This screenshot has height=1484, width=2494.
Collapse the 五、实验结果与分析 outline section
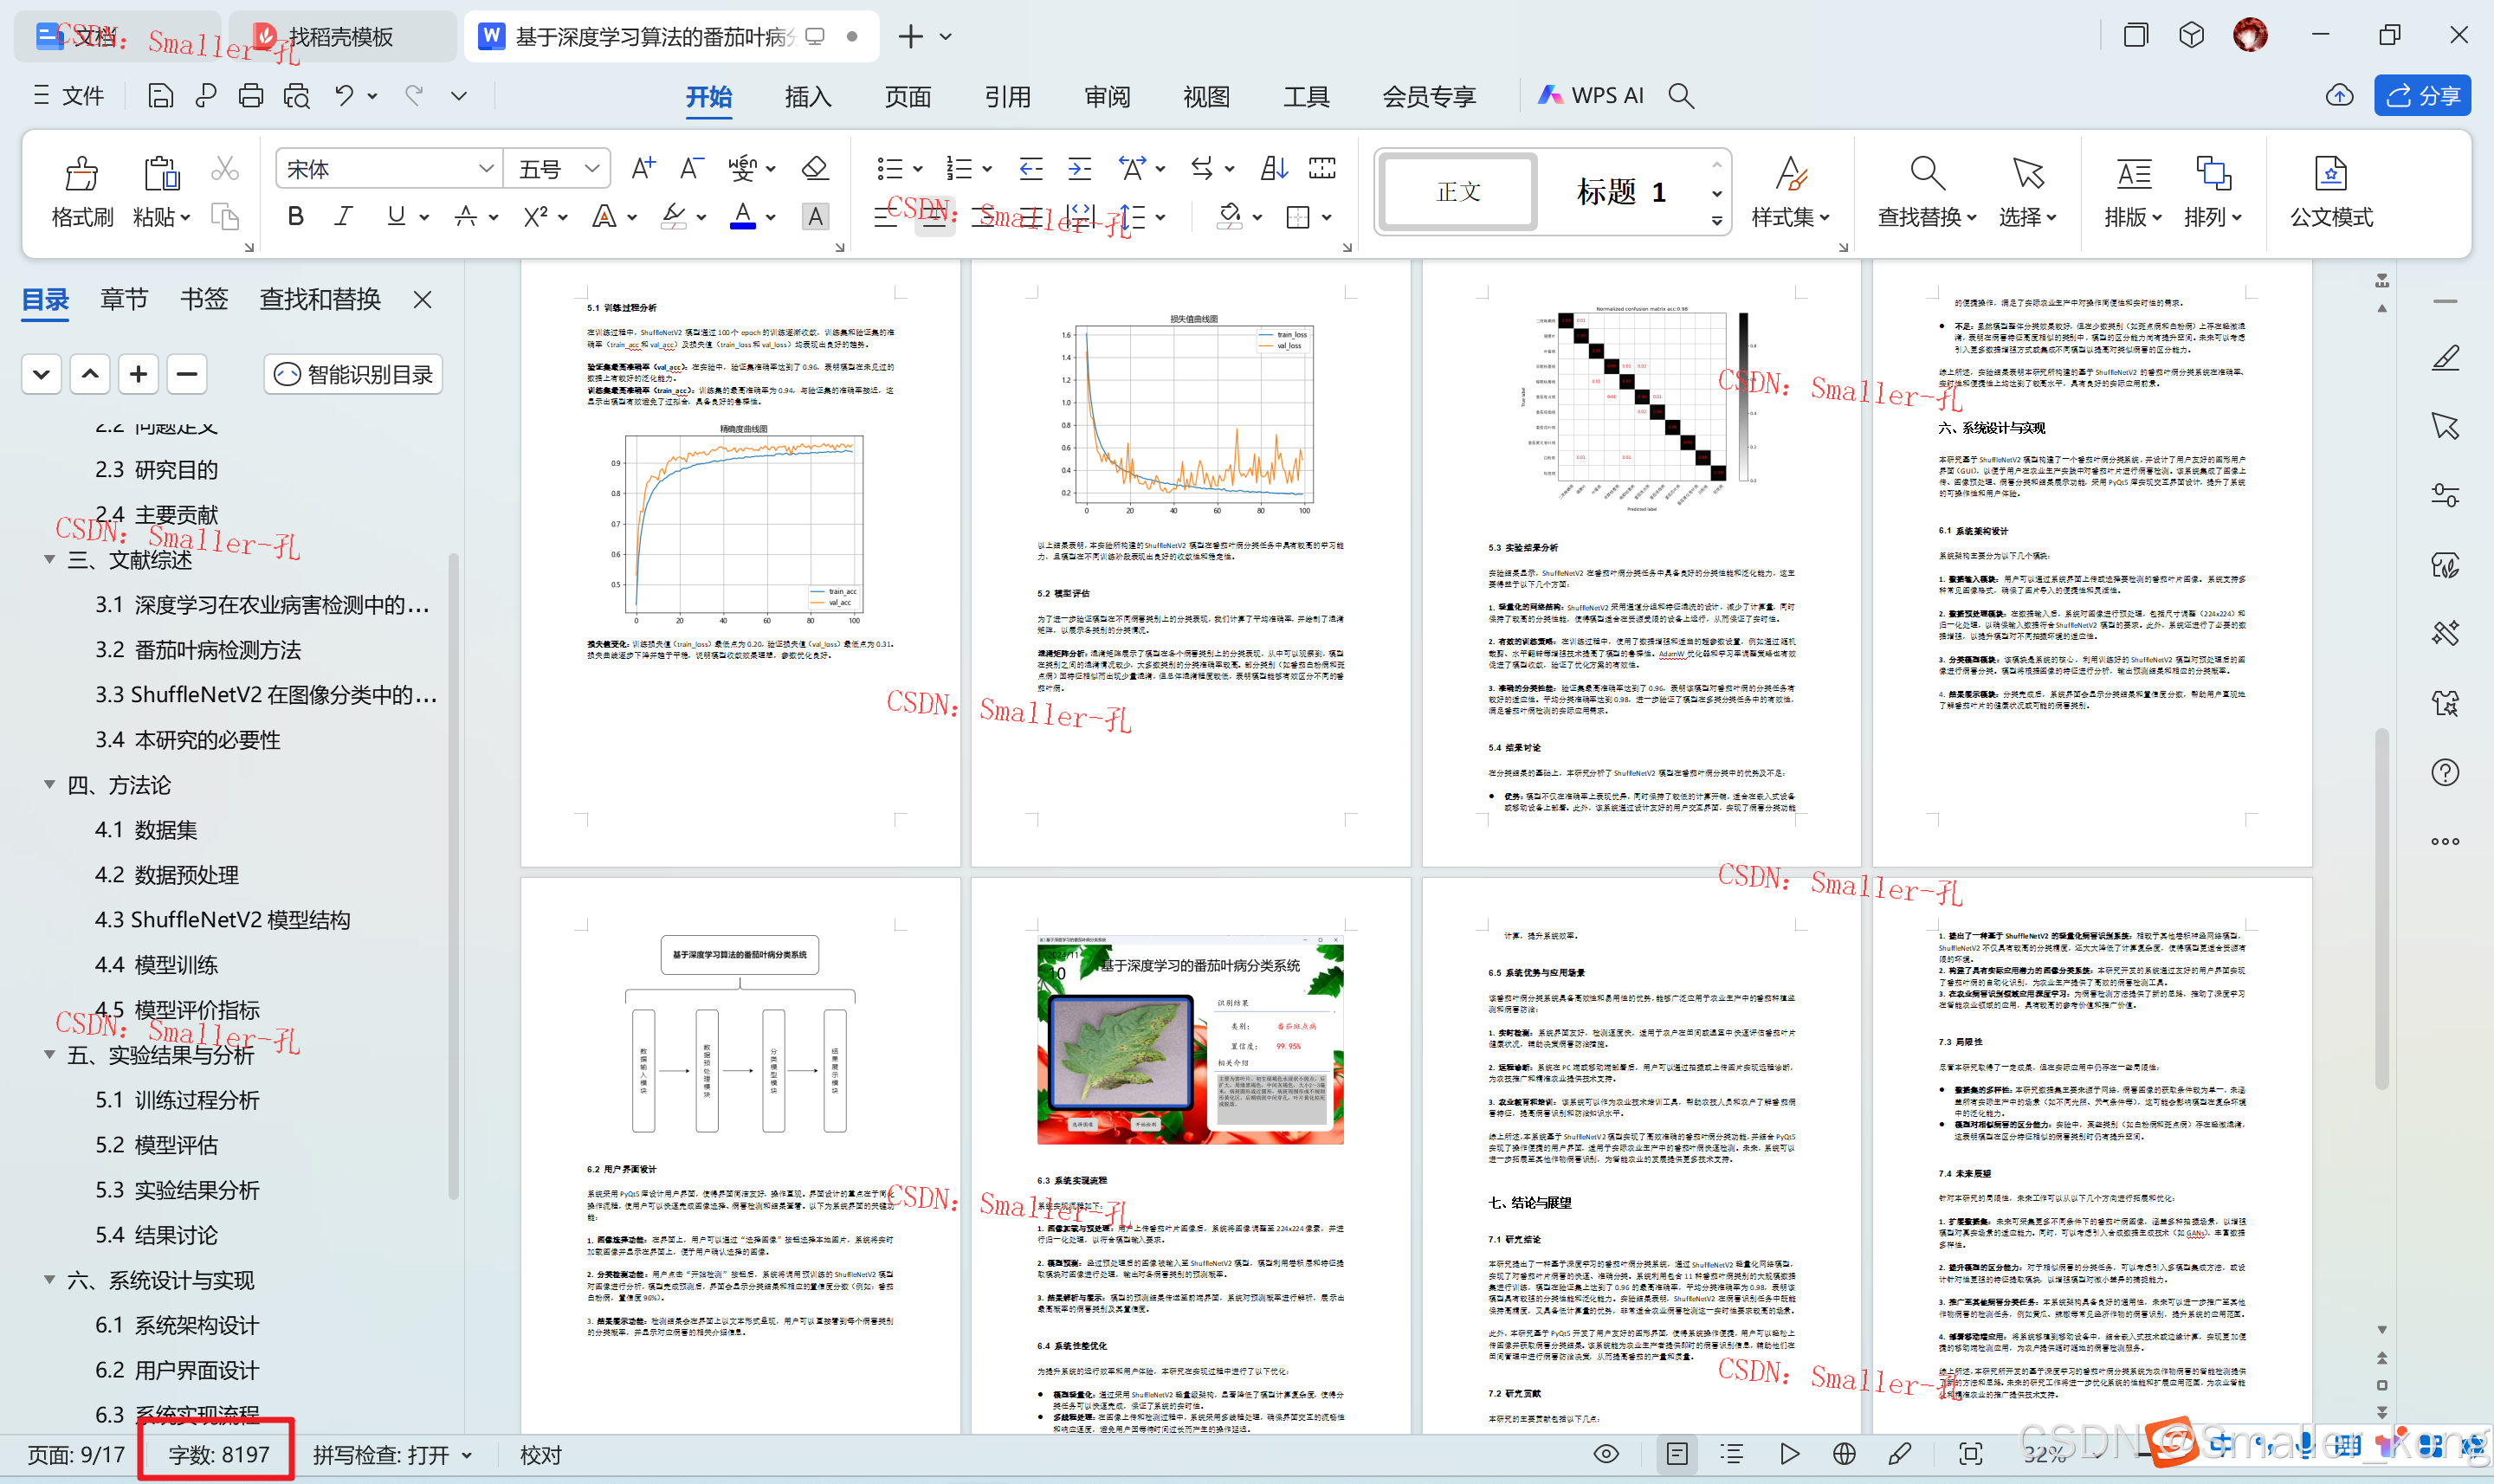tap(49, 1054)
